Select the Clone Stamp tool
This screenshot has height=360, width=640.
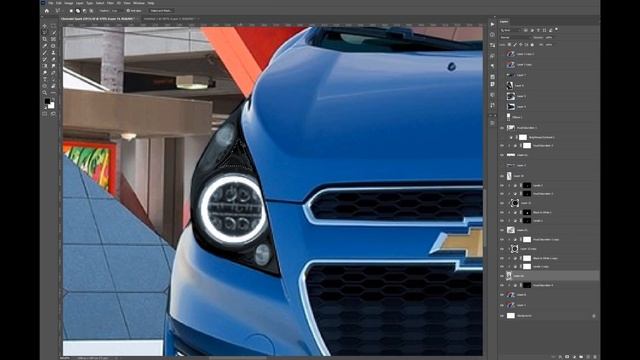[x=53, y=52]
